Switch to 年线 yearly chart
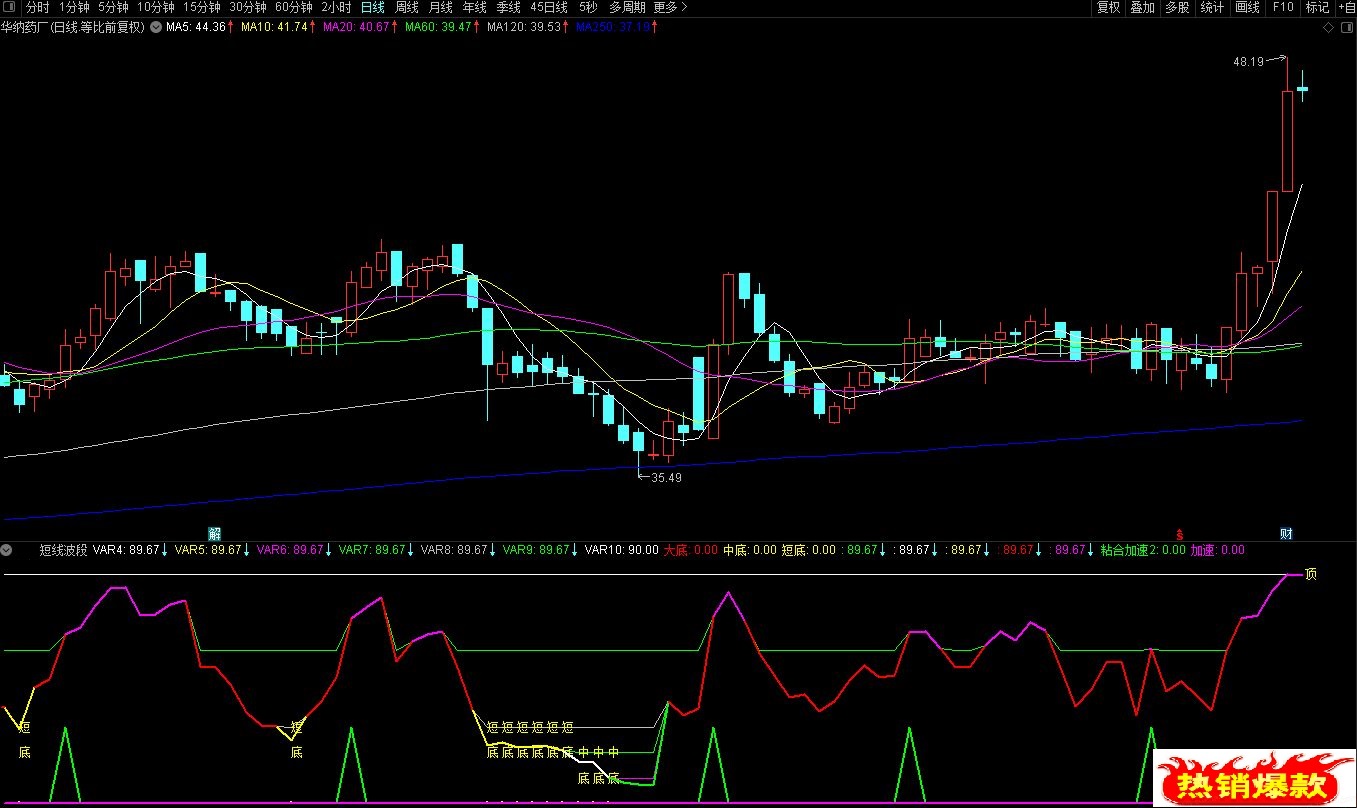This screenshot has height=808, width=1357. (475, 7)
